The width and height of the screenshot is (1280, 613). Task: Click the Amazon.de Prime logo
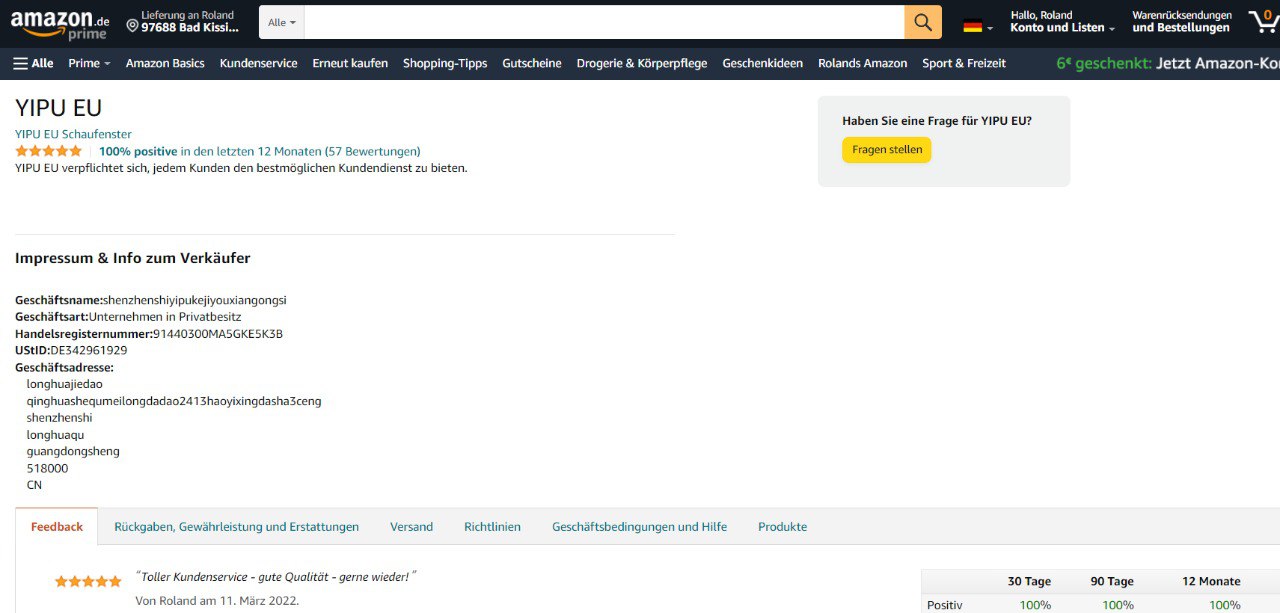point(60,23)
